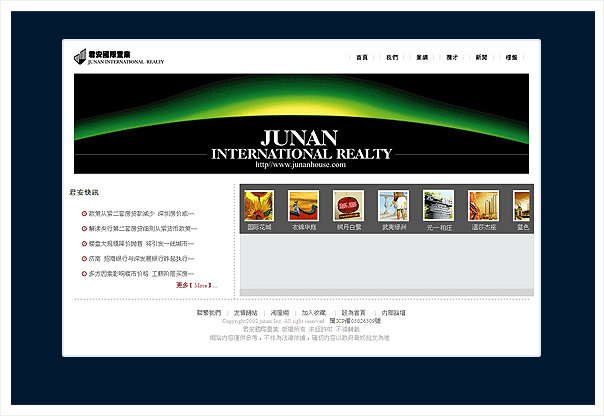Open the news link starting 多方因素影响楼市
Image resolution: width=604 pixels, height=416 pixels.
point(141,273)
